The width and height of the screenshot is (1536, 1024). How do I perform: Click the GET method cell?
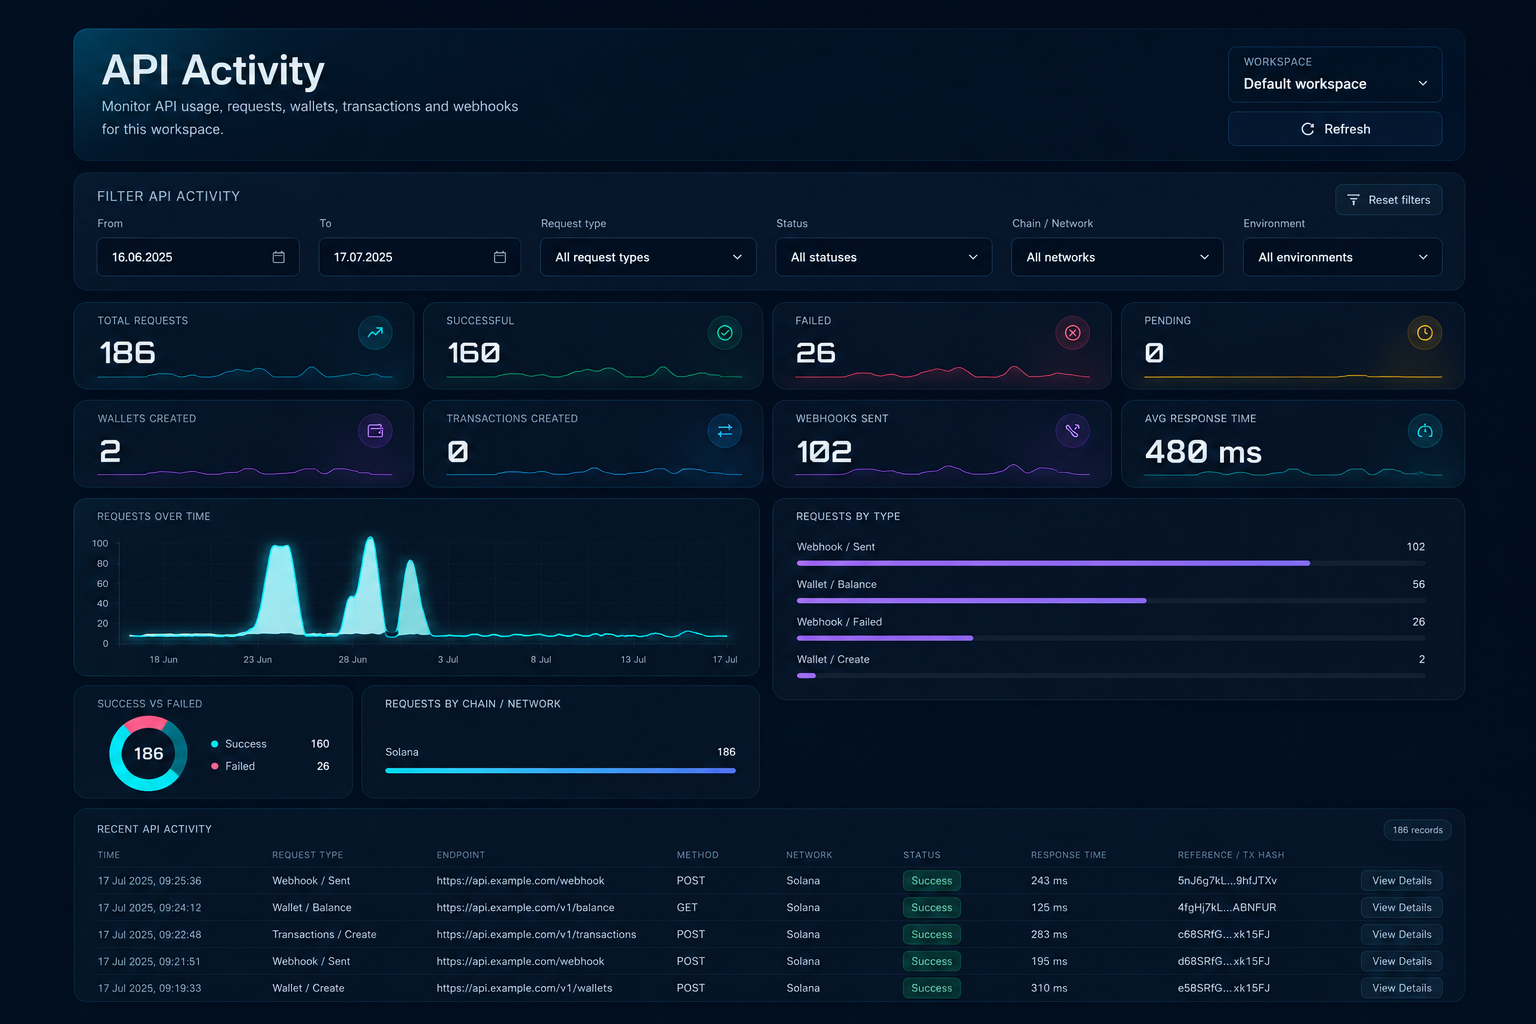[687, 908]
